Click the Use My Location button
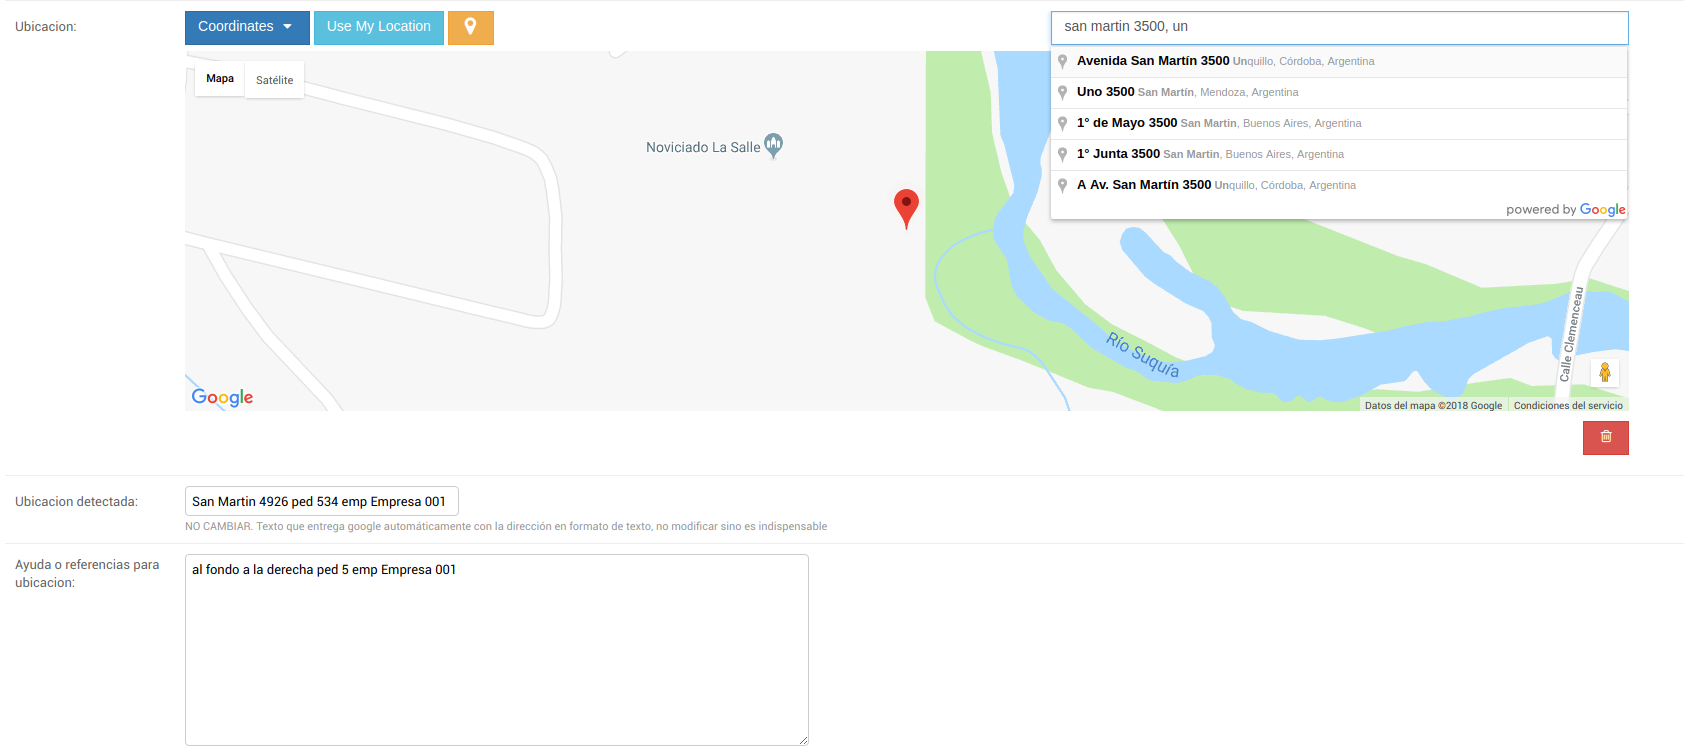 [379, 27]
